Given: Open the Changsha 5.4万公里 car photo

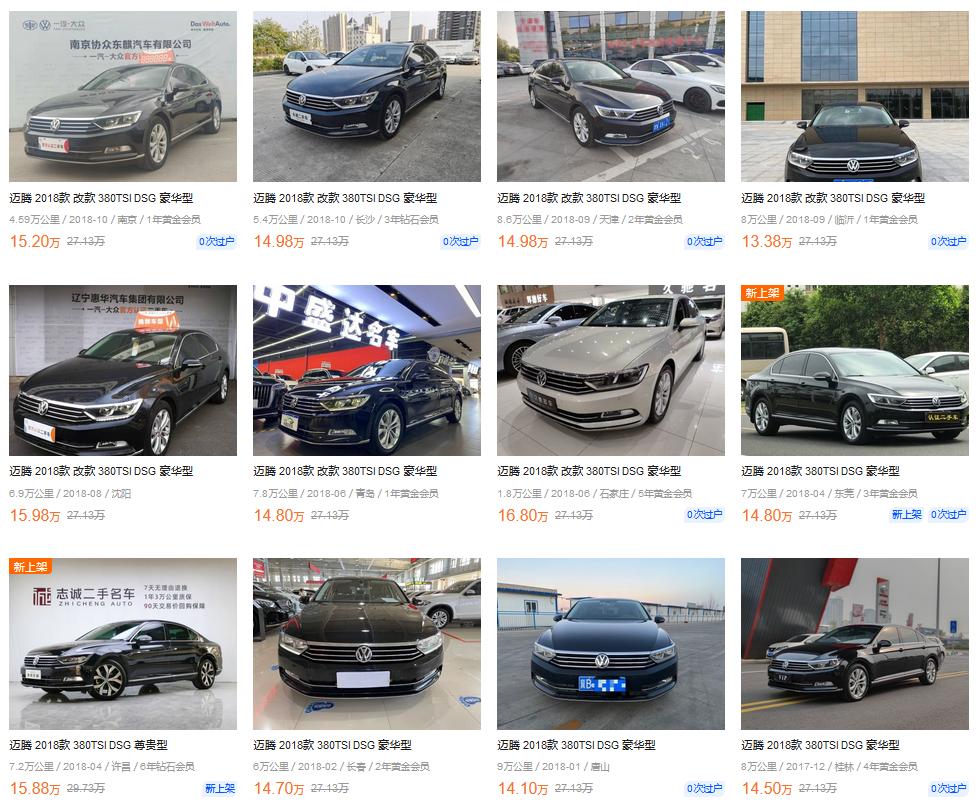Looking at the screenshot, I should click(x=367, y=96).
